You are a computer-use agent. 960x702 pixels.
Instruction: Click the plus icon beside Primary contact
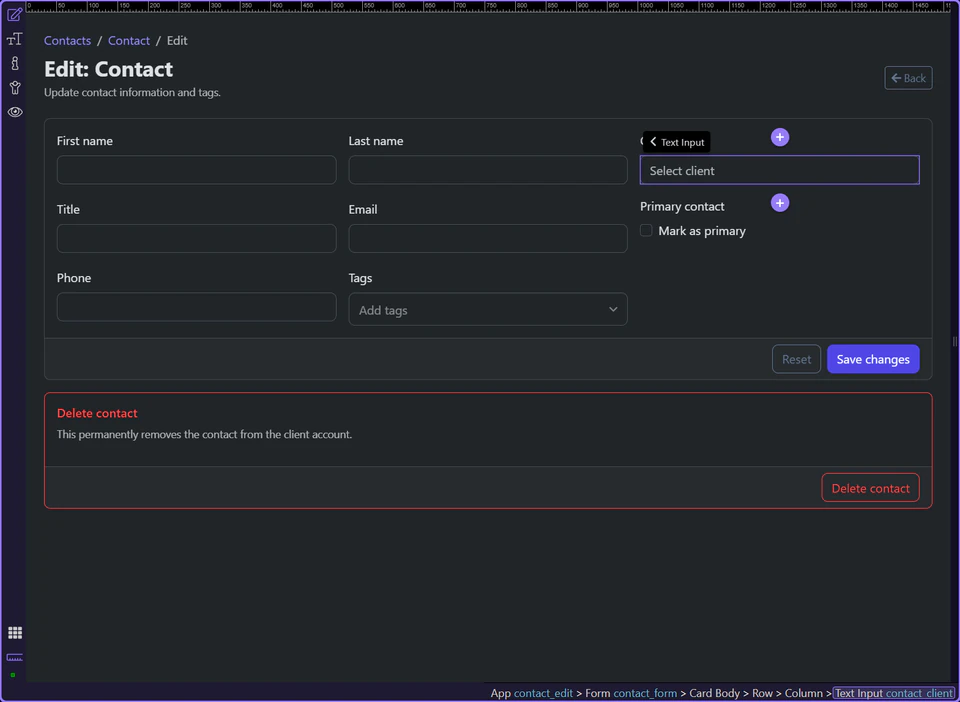[779, 202]
